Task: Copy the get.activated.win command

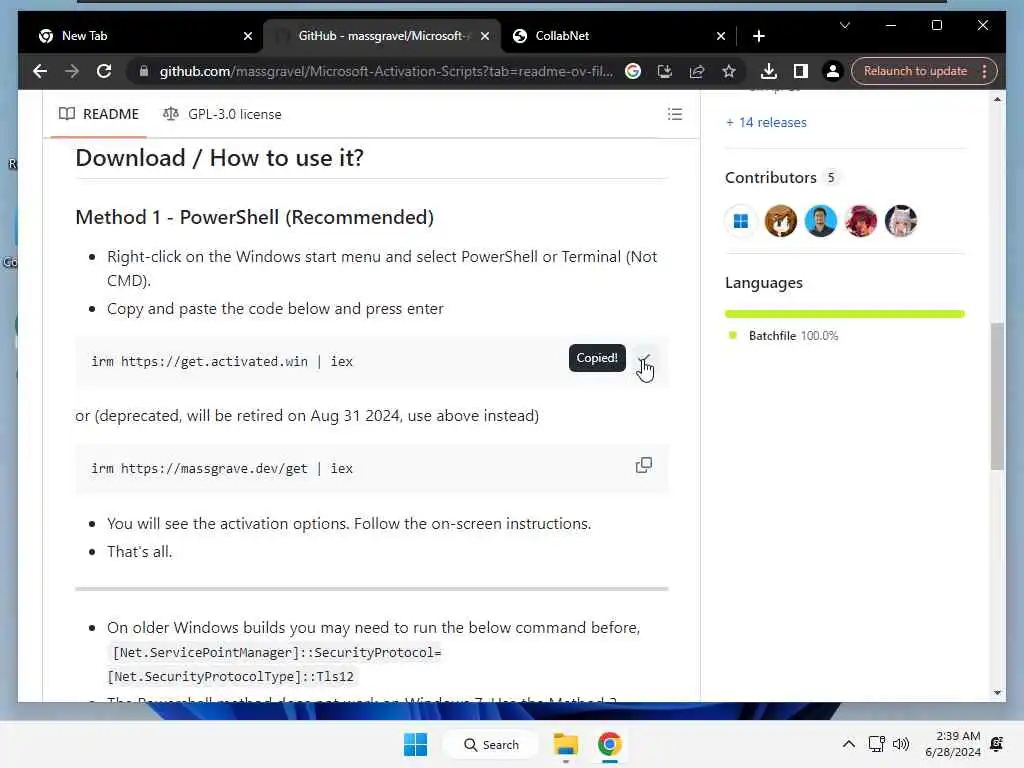Action: [643, 360]
